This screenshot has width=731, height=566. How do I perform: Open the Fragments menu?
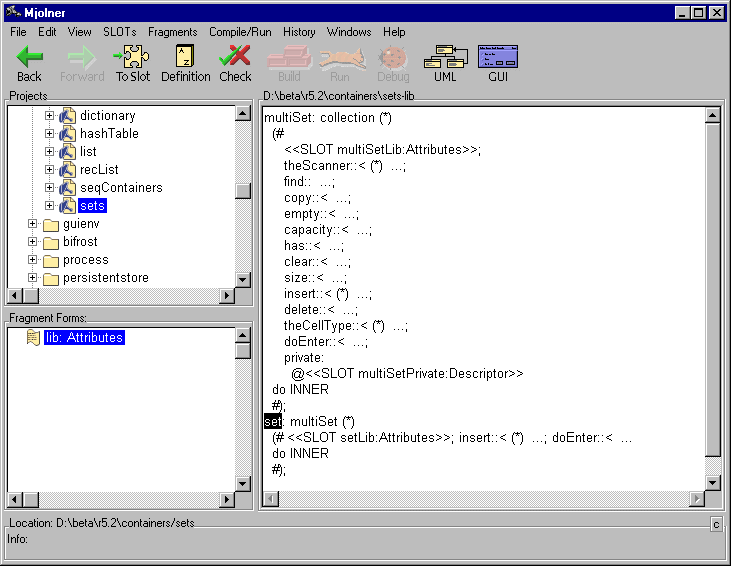(172, 32)
